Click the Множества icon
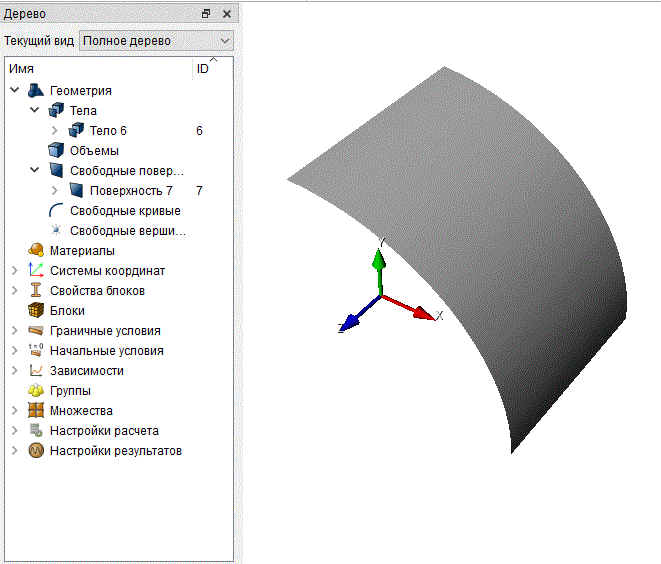 click(36, 410)
